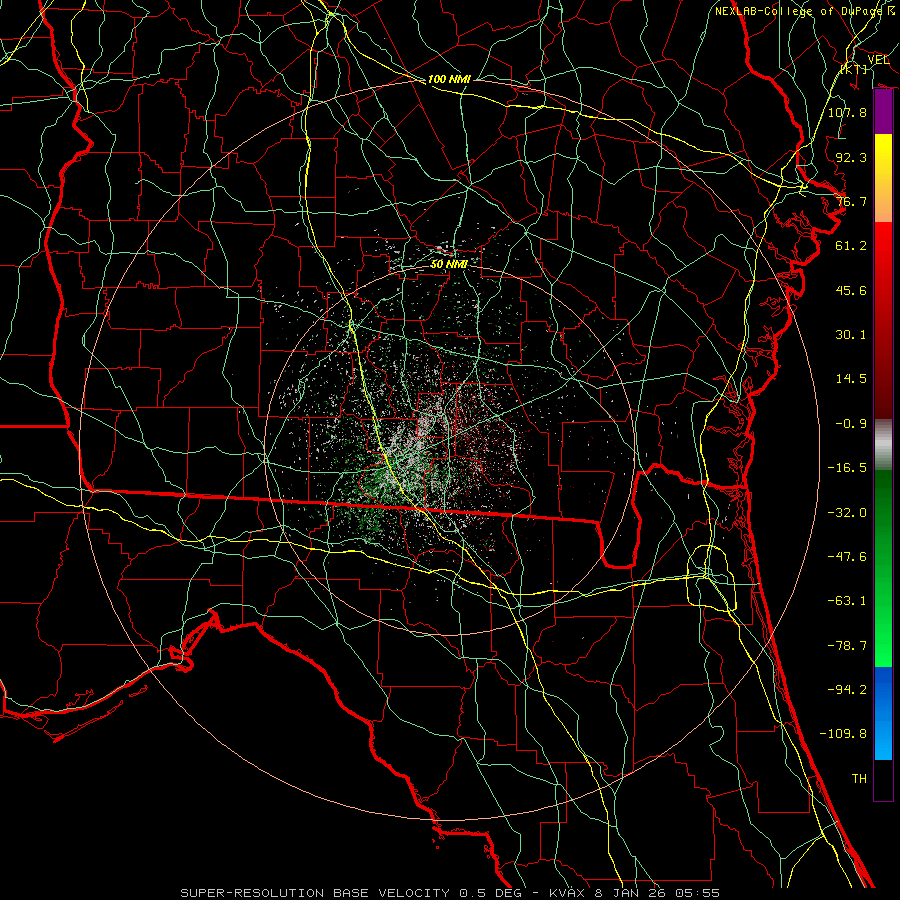Viewport: 900px width, 900px height.
Task: Pick the purple segment of the velocity color bar
Action: (883, 112)
